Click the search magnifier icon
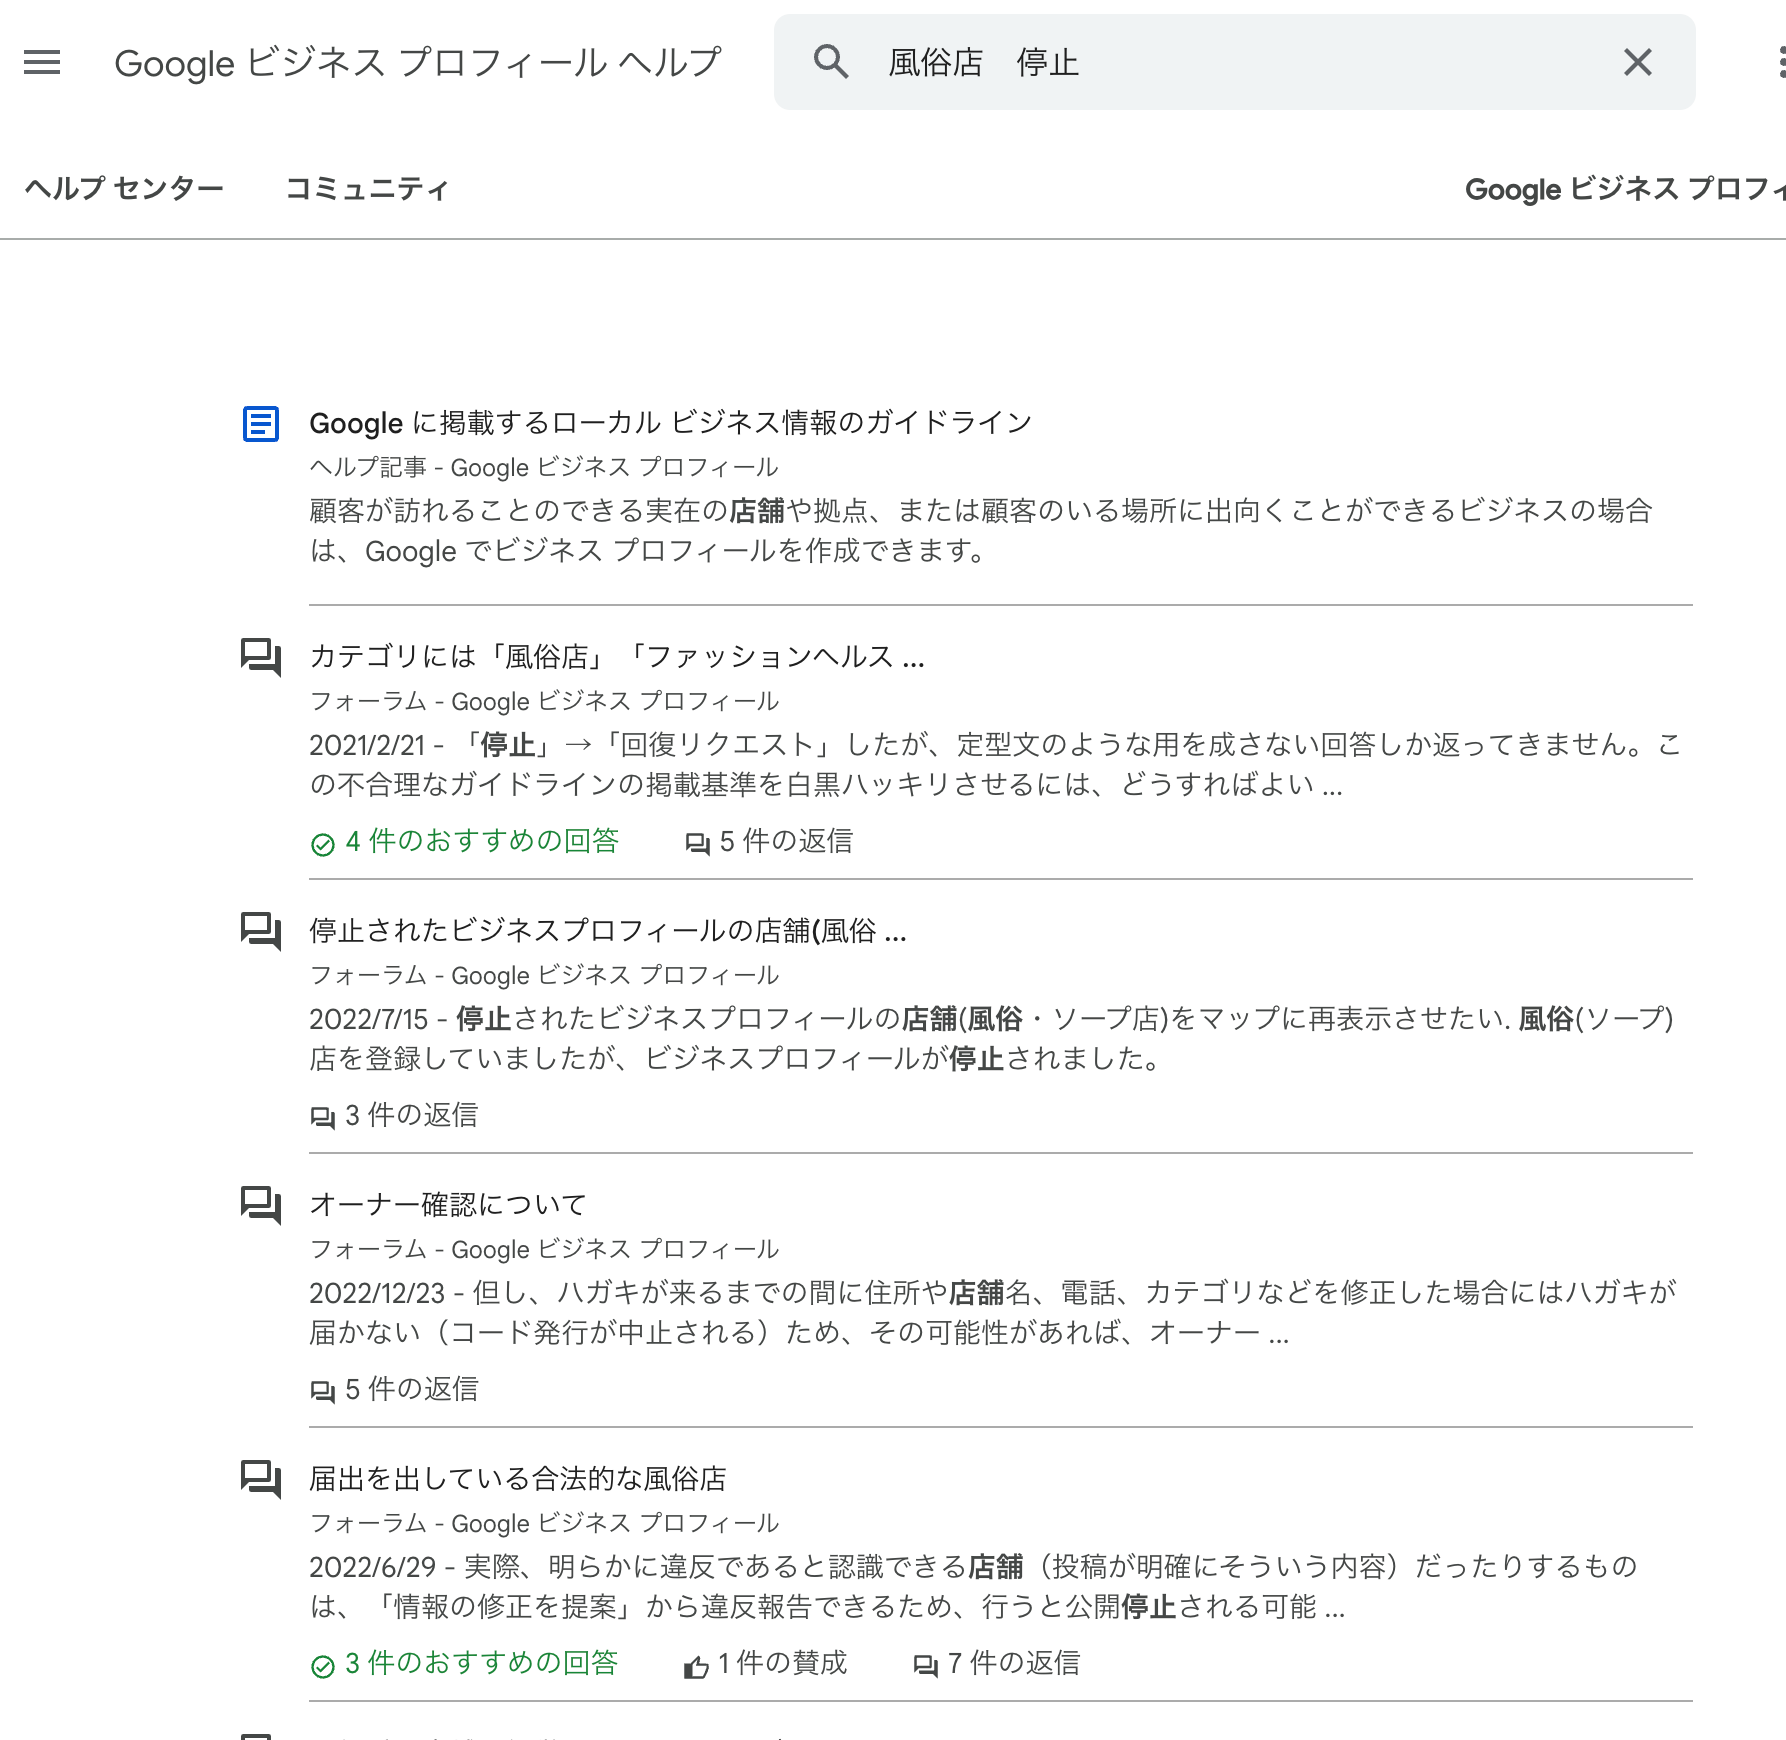The height and width of the screenshot is (1740, 1786). point(831,62)
